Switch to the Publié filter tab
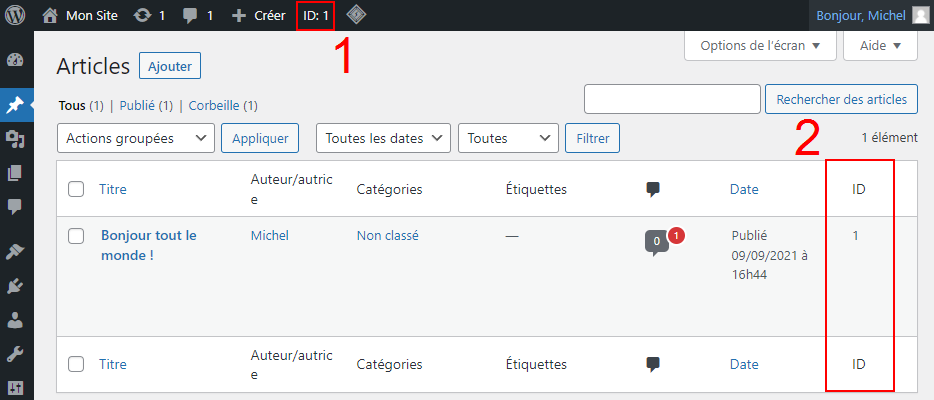 [x=139, y=105]
